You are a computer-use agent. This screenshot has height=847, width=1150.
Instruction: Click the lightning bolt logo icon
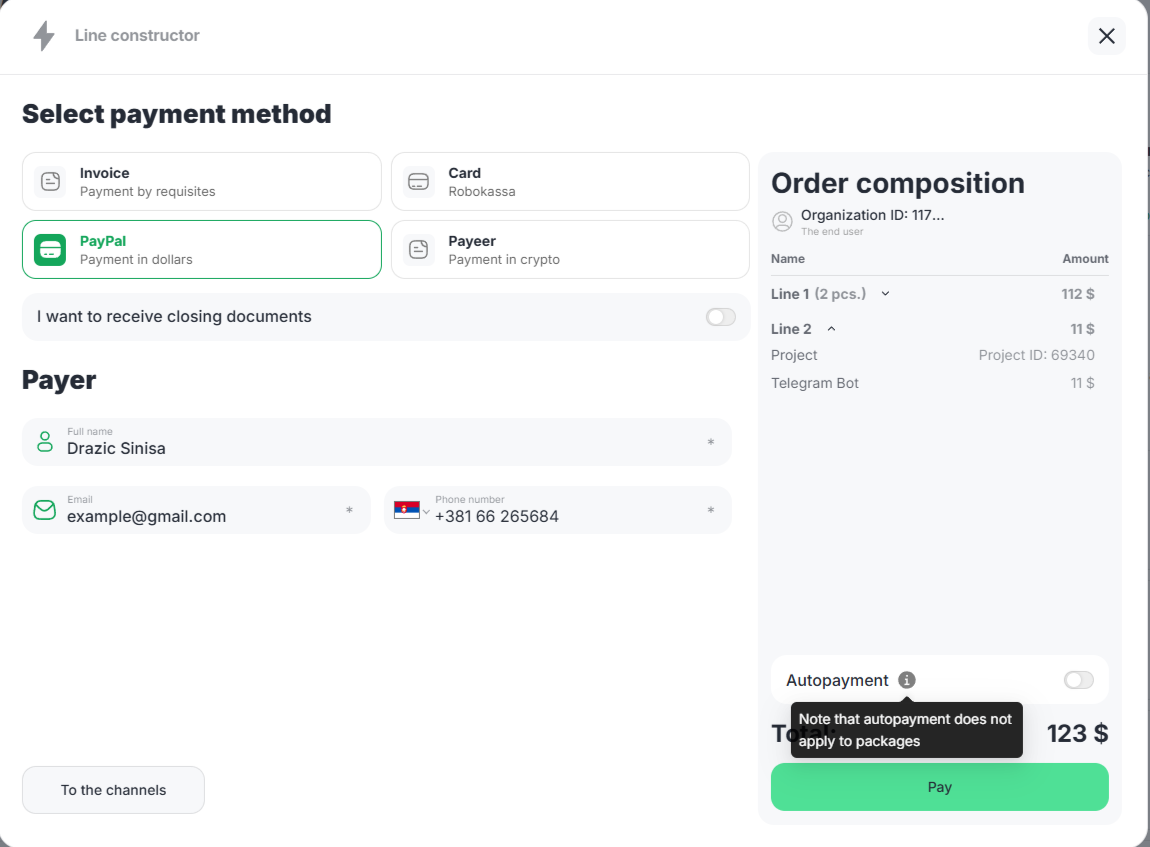44,36
